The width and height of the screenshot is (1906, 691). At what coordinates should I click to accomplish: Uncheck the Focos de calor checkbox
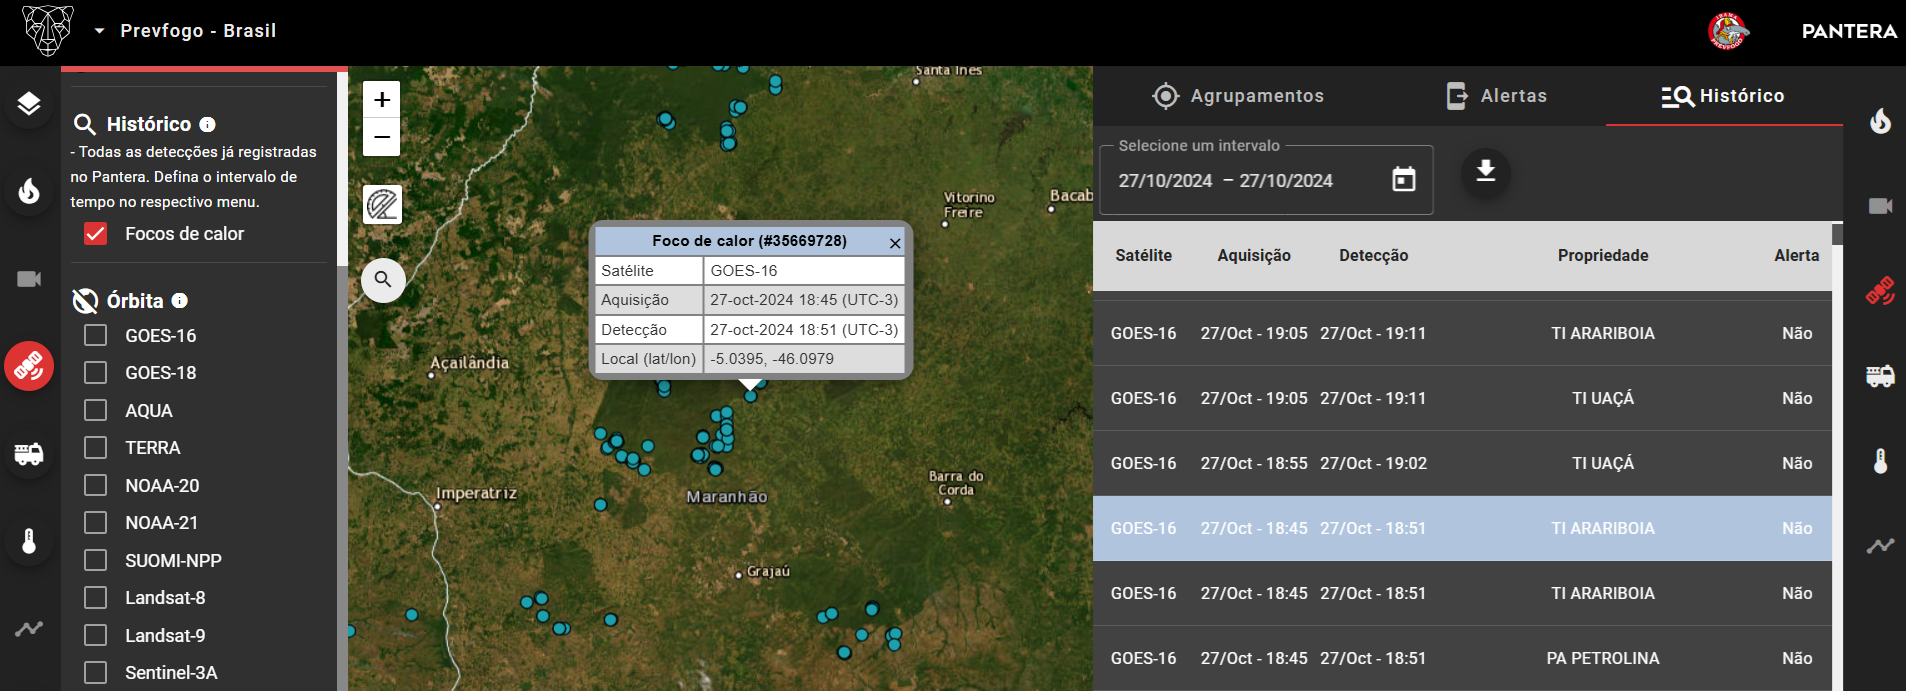pyautogui.click(x=96, y=234)
